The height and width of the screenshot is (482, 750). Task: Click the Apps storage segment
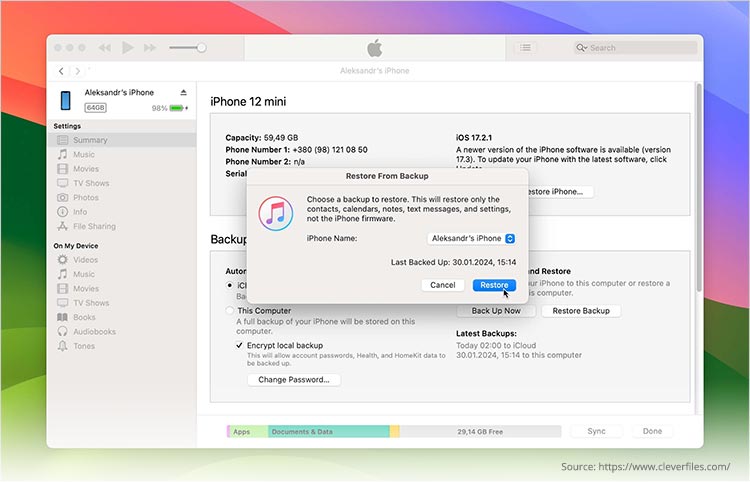249,432
